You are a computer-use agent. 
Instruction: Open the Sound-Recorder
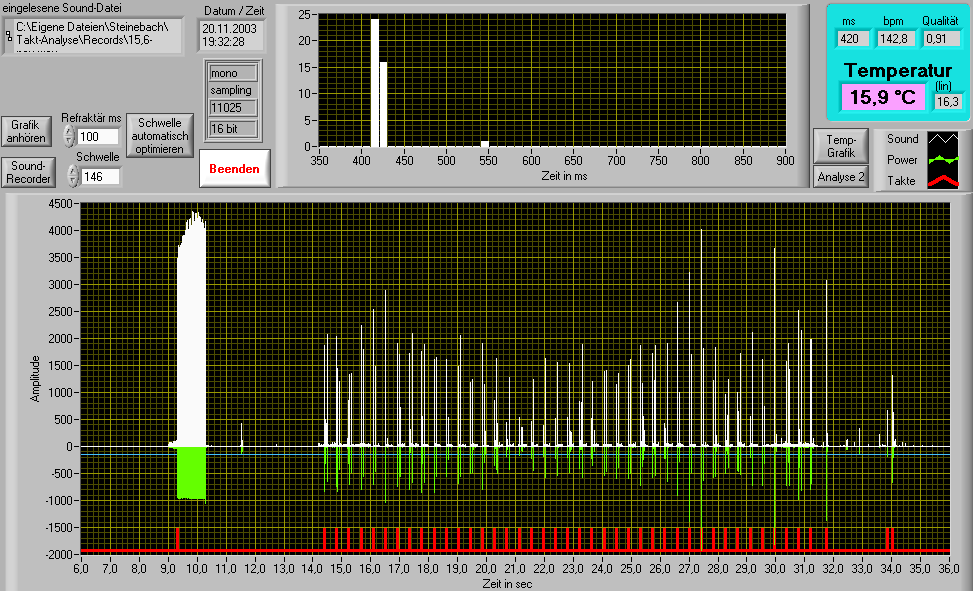(x=28, y=172)
